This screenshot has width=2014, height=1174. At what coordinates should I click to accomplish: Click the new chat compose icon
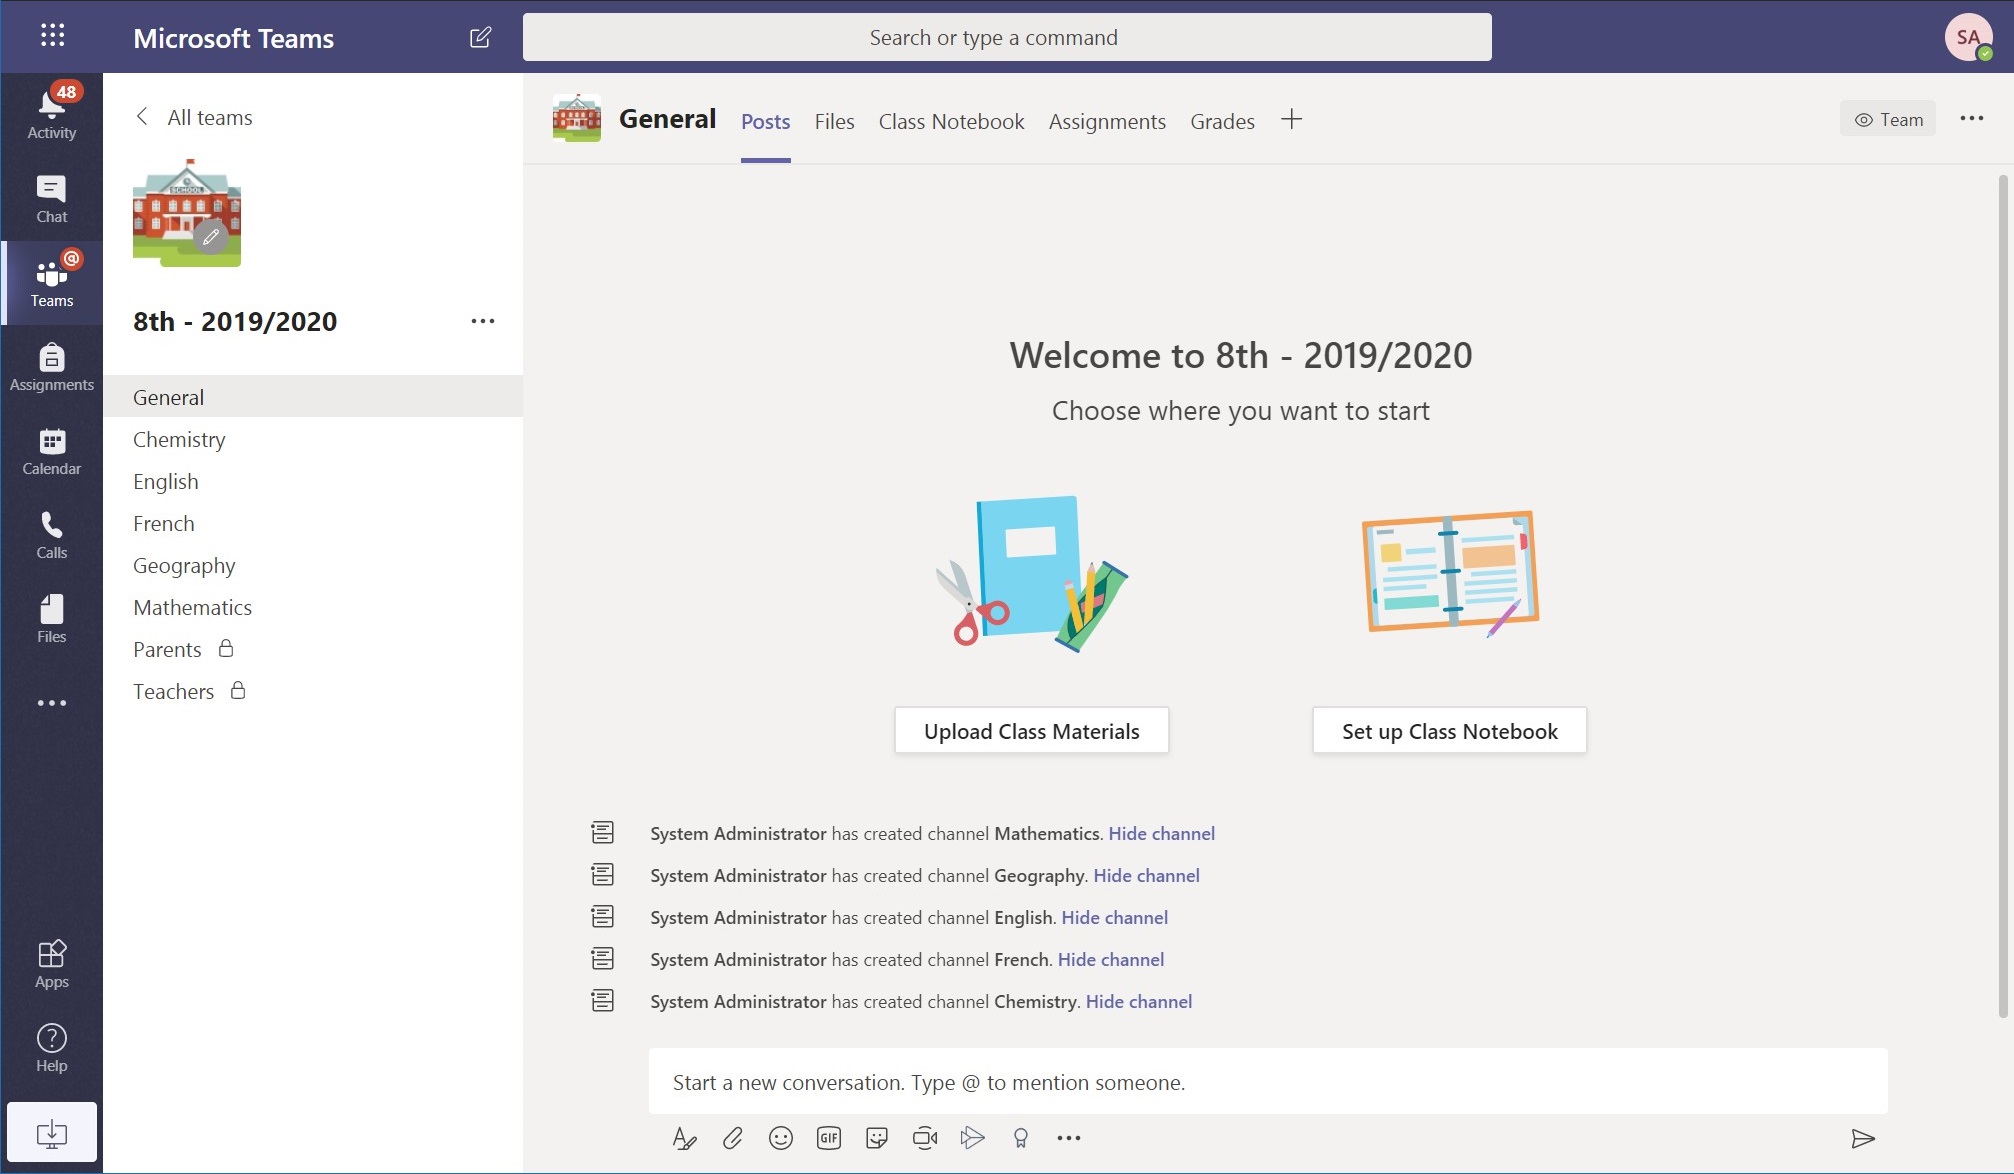[480, 38]
